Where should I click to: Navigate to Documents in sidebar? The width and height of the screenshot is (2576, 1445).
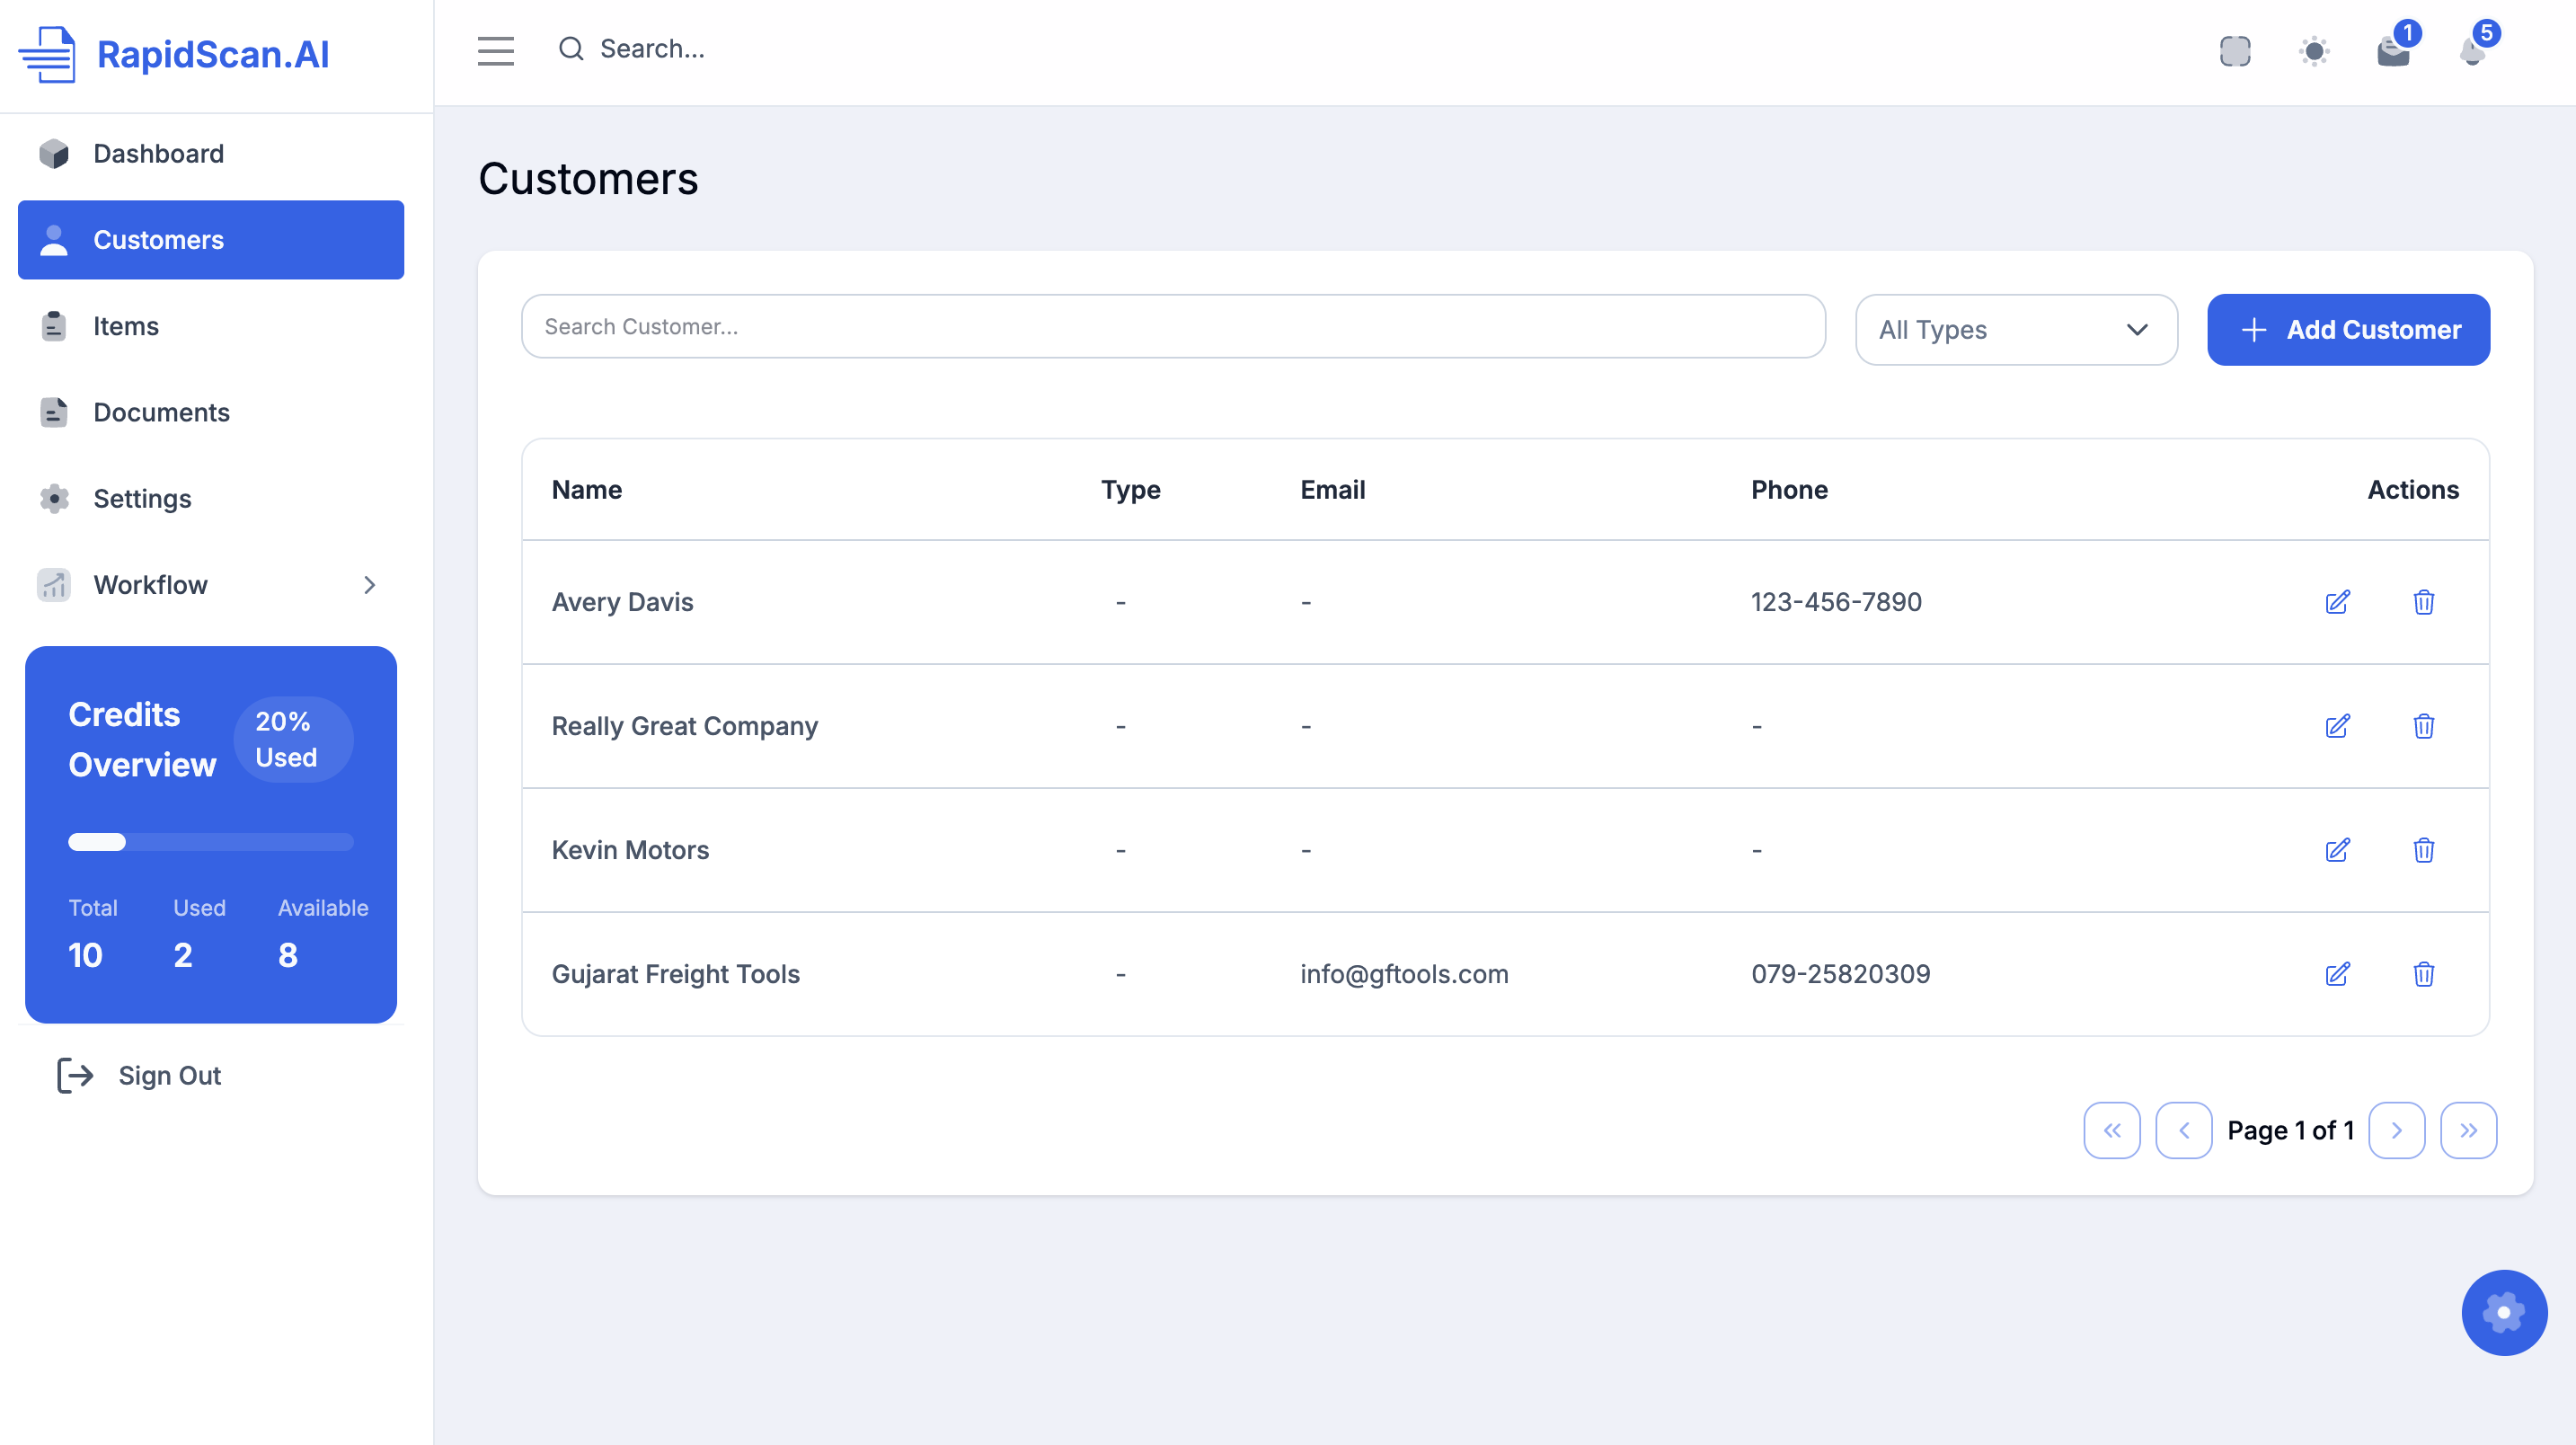pyautogui.click(x=161, y=412)
